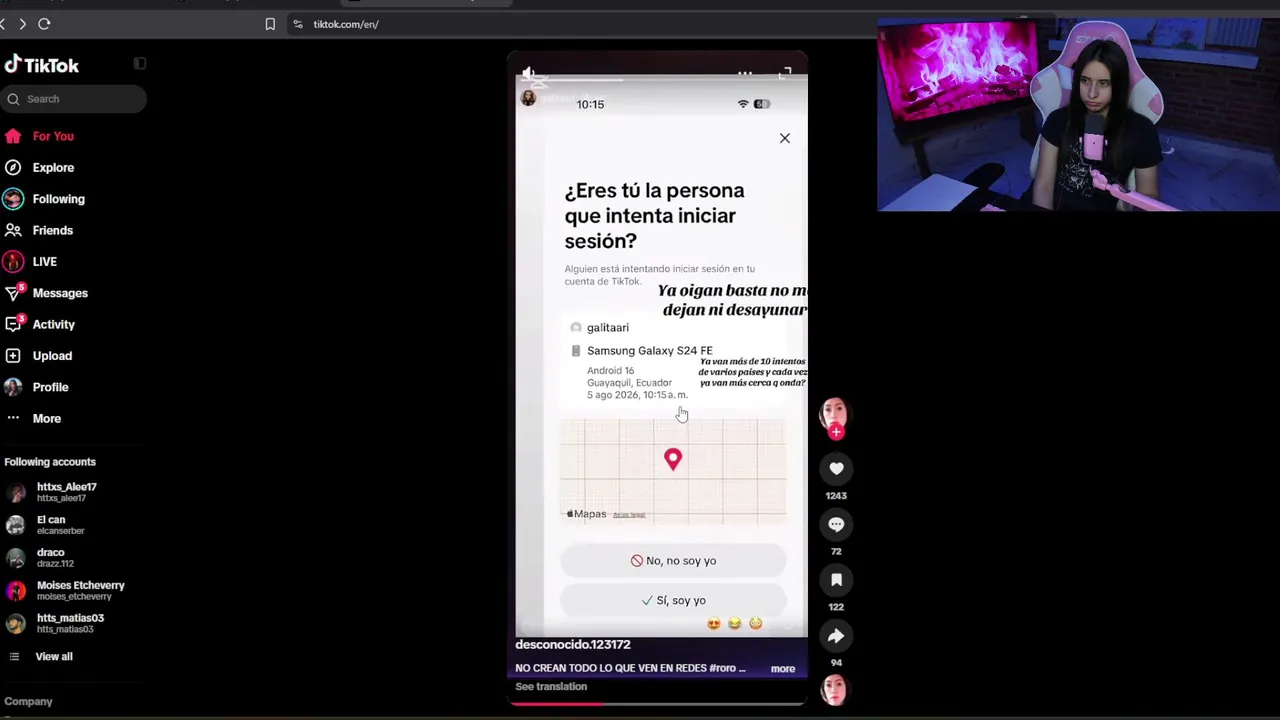1280x720 pixels.
Task: Close the login prompt with X in video
Action: (x=785, y=138)
